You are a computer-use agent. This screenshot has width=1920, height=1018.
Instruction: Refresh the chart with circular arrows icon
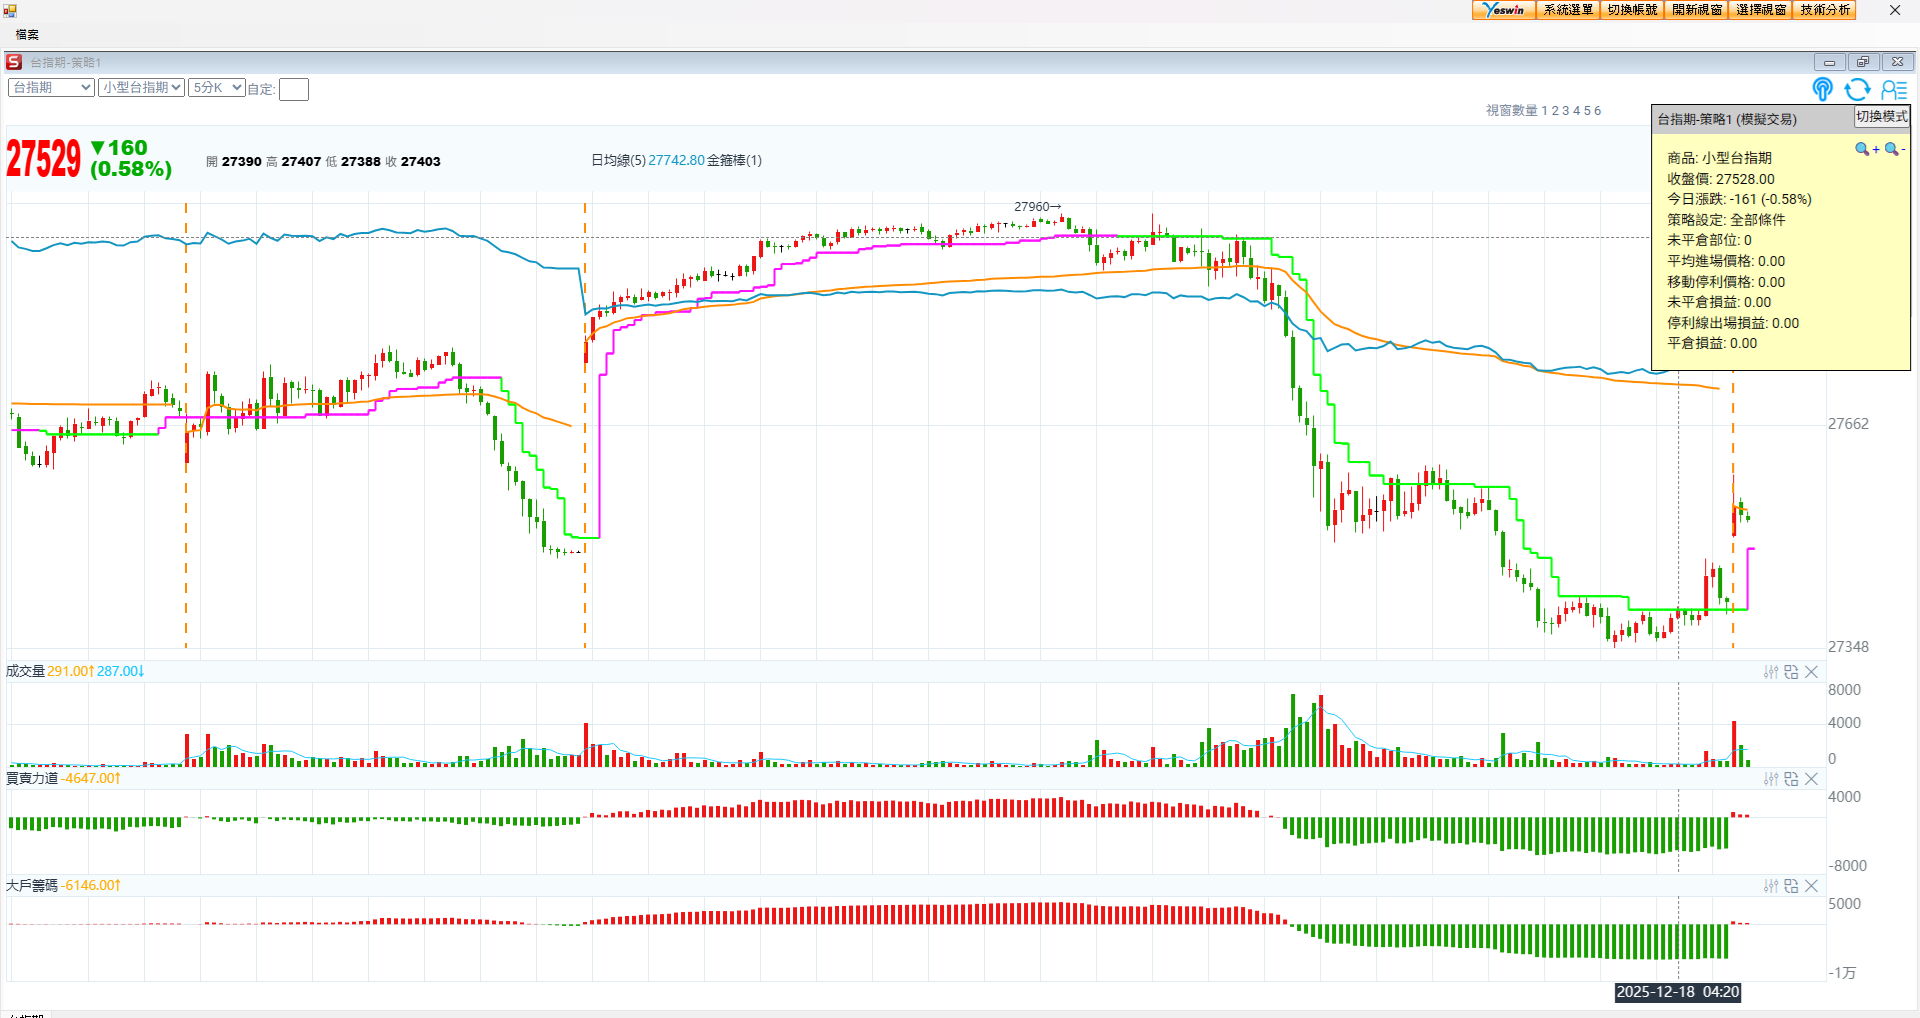[x=1857, y=90]
